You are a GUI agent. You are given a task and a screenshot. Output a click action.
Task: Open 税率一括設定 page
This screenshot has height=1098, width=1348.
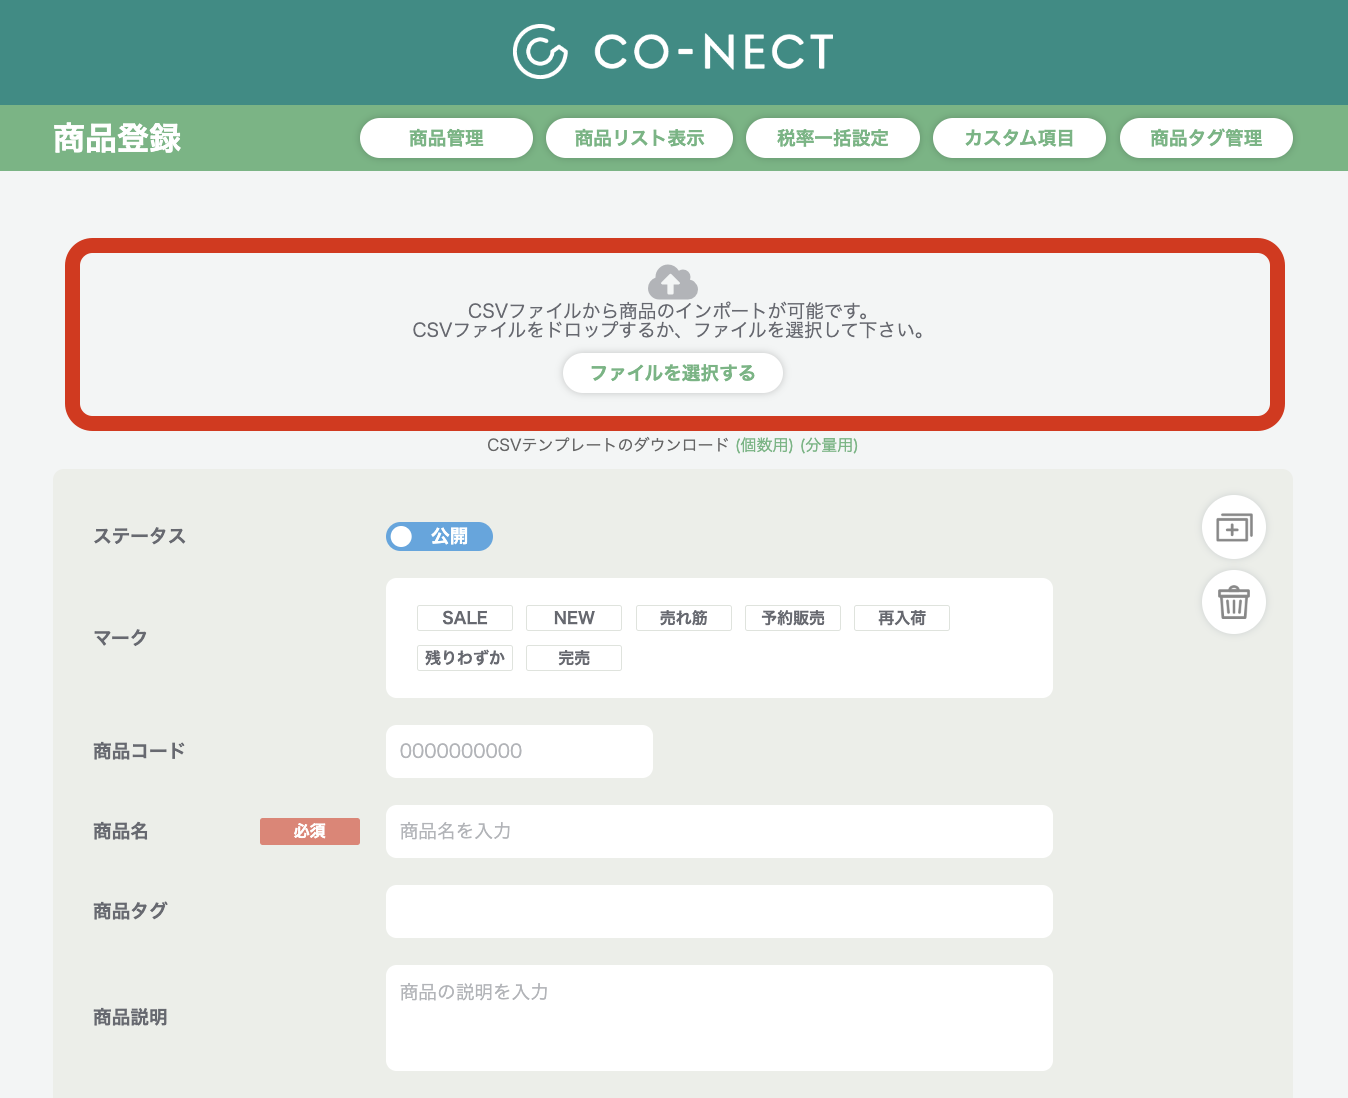pos(833,138)
